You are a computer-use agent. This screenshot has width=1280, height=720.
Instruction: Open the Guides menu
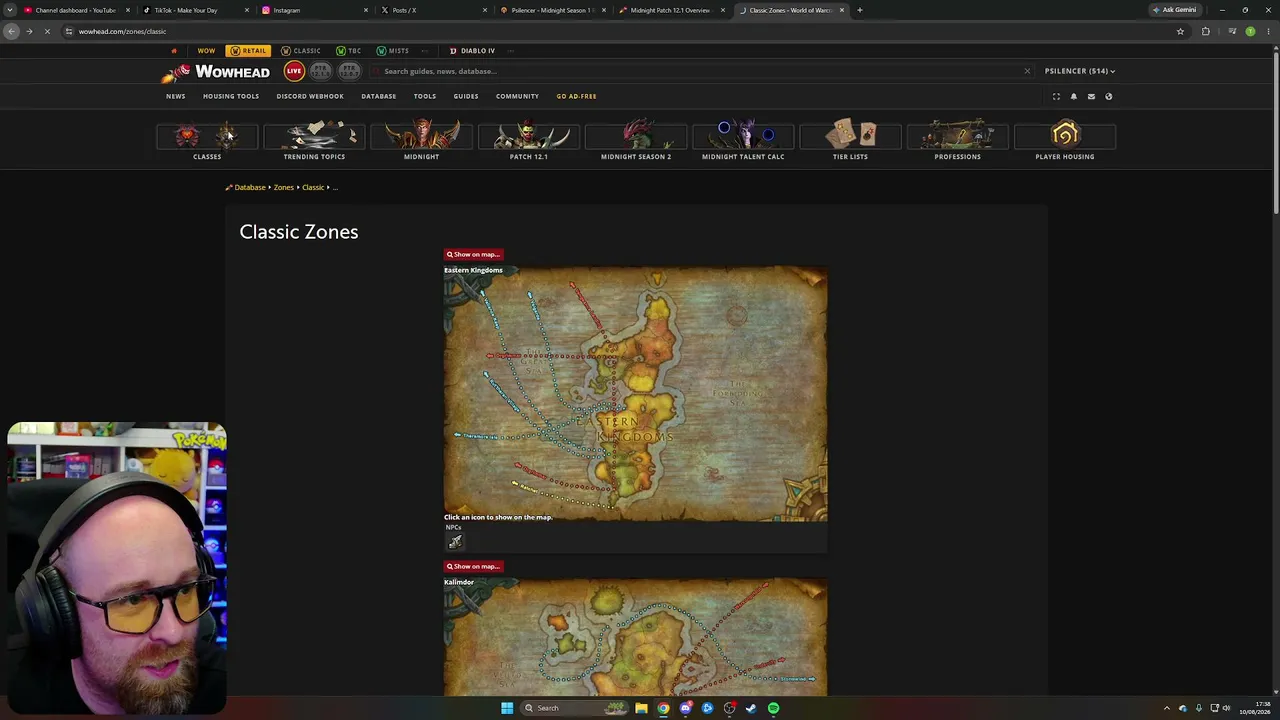[x=466, y=96]
